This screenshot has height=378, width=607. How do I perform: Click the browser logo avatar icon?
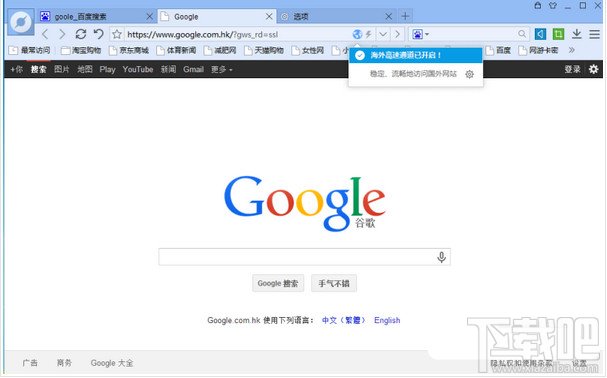pos(21,22)
